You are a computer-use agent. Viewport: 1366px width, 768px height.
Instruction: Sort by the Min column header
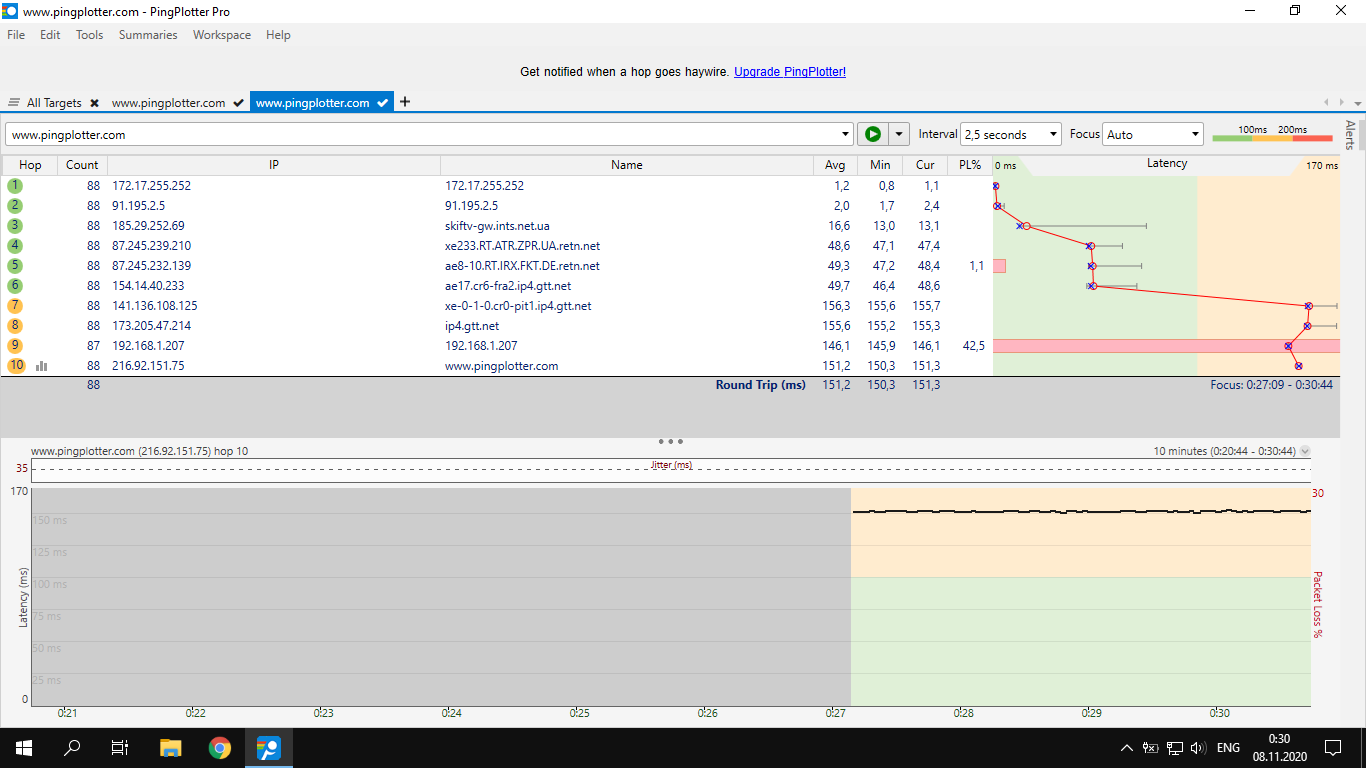pyautogui.click(x=880, y=165)
